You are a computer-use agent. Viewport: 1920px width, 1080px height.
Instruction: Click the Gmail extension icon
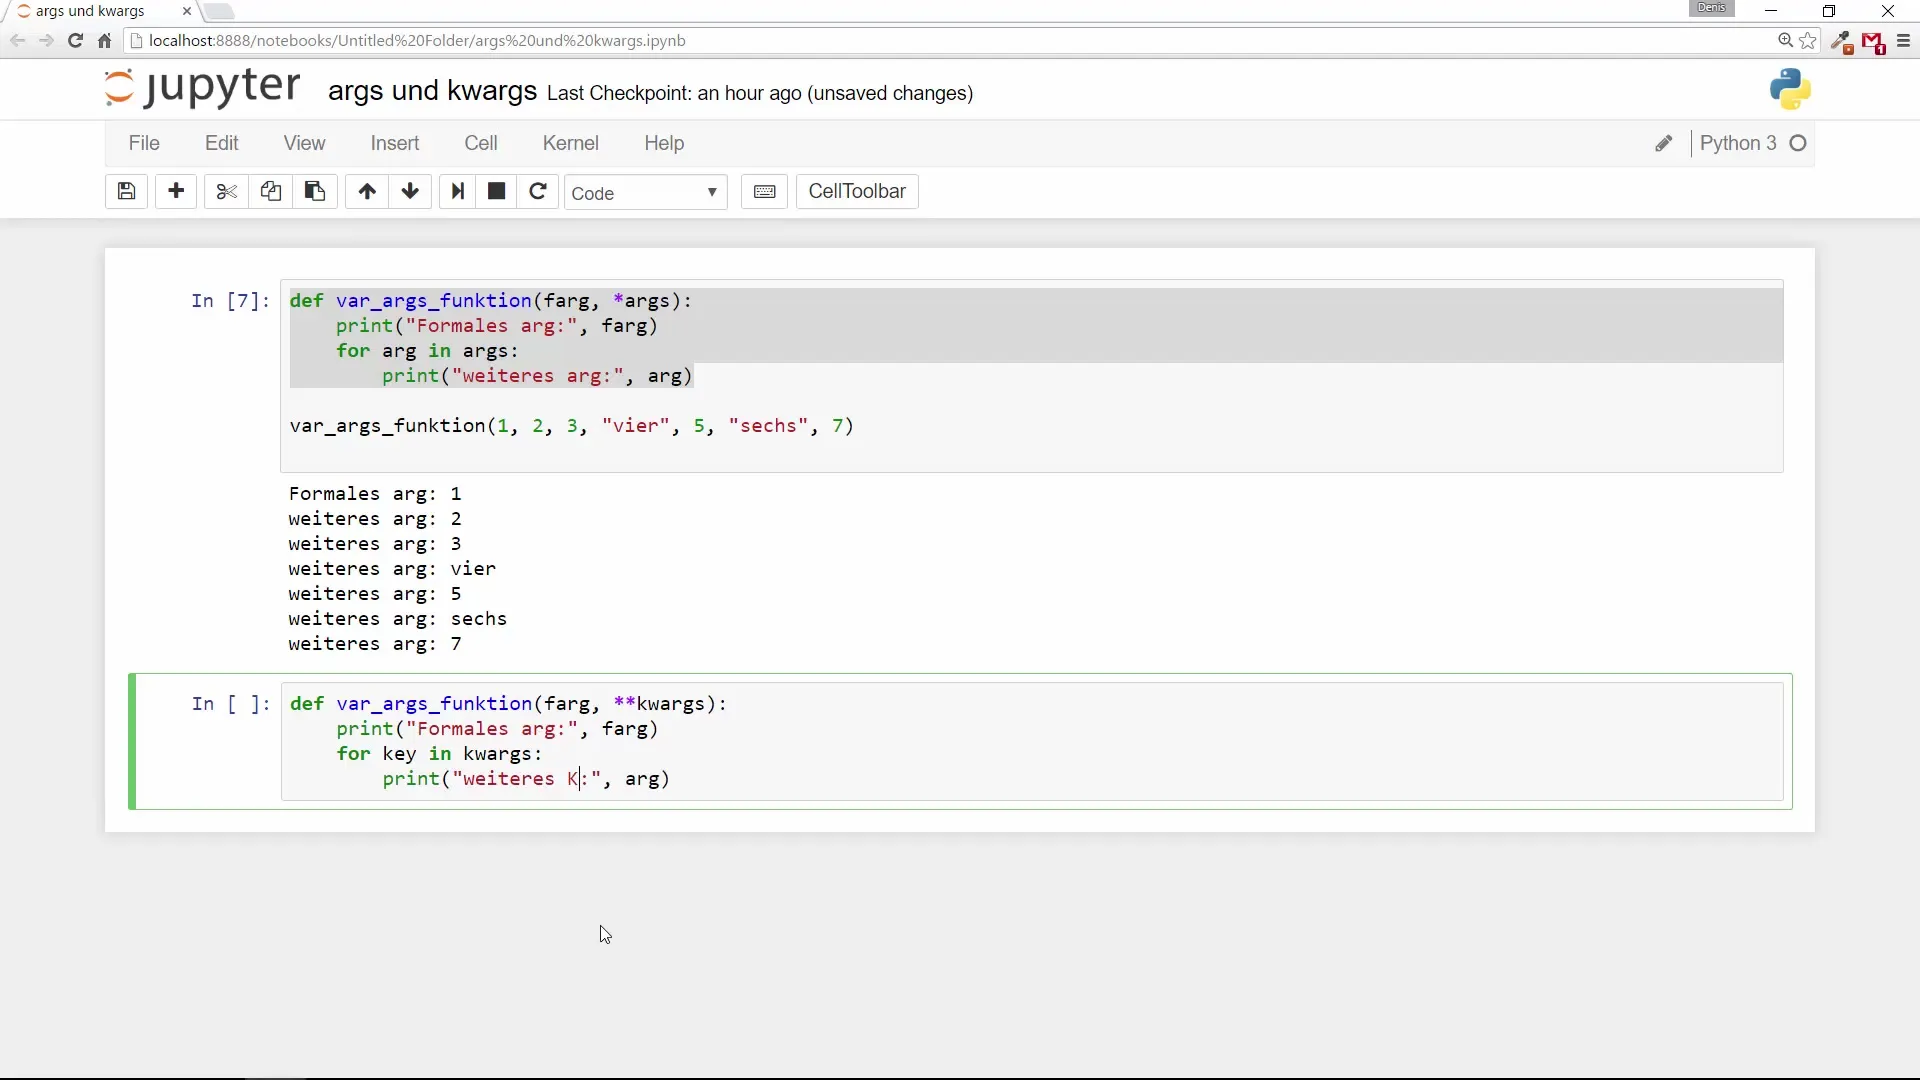coord(1873,42)
